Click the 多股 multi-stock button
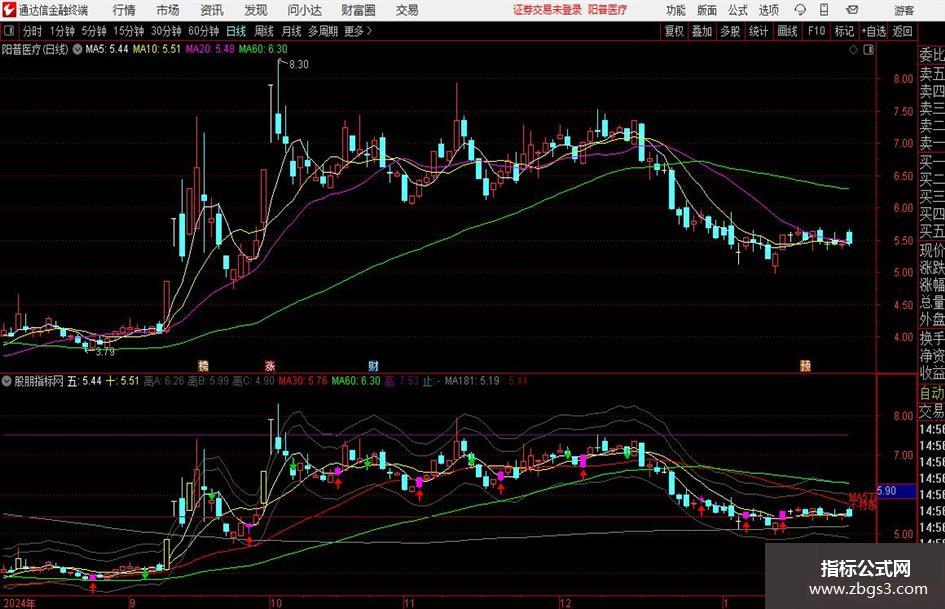 (x=730, y=31)
